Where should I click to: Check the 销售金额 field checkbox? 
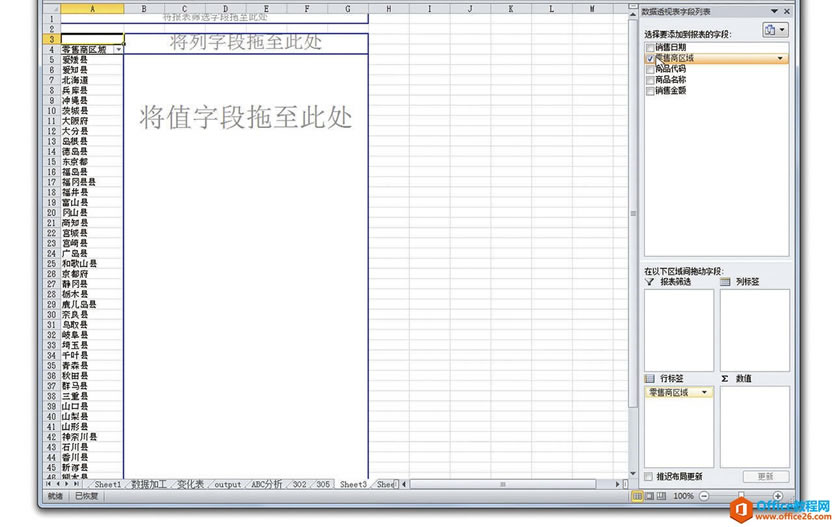coord(650,91)
